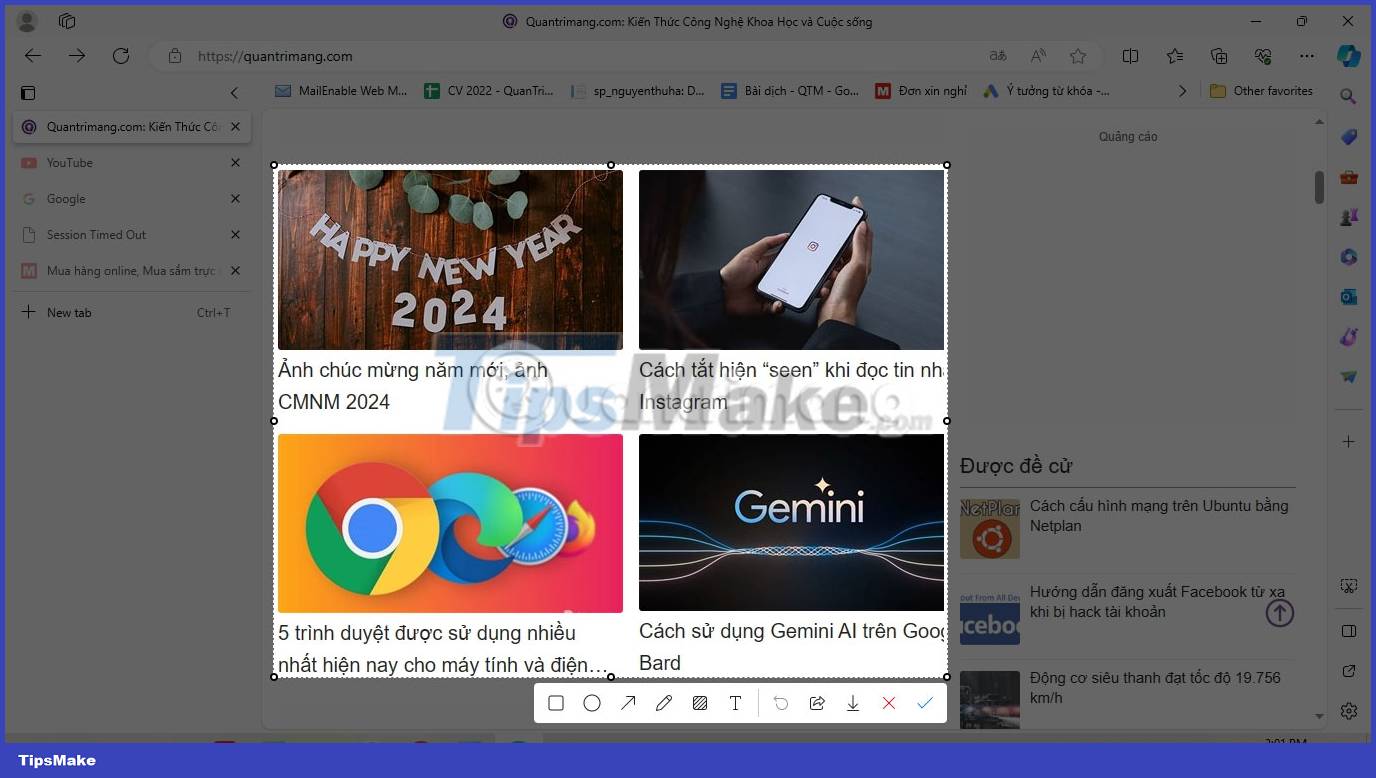Screen dimensions: 1376x778
Task: Expand Other favorites folder
Action: click(1262, 90)
